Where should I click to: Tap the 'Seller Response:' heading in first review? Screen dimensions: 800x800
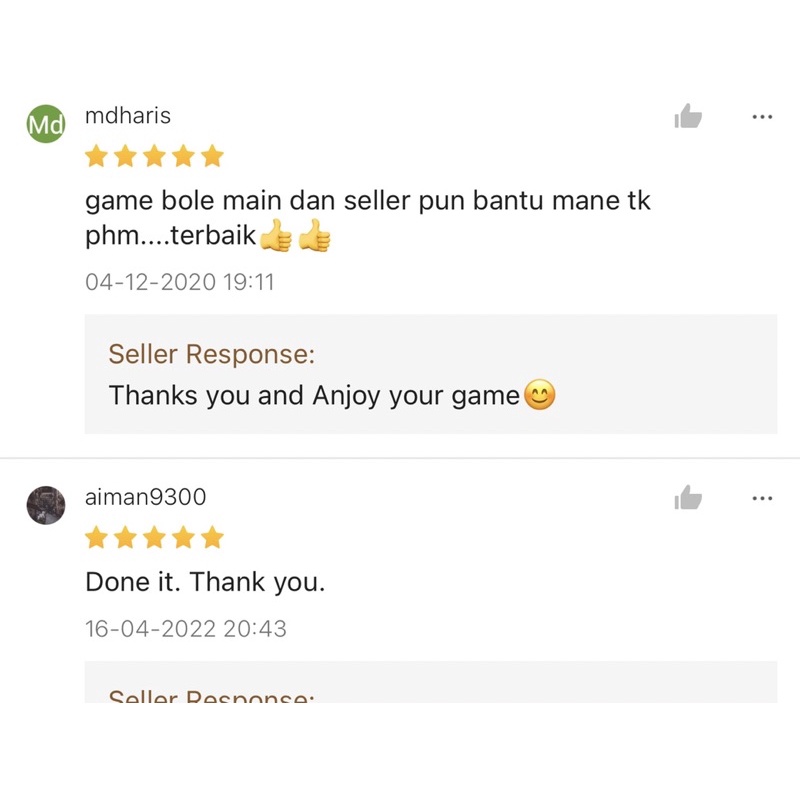click(x=212, y=354)
